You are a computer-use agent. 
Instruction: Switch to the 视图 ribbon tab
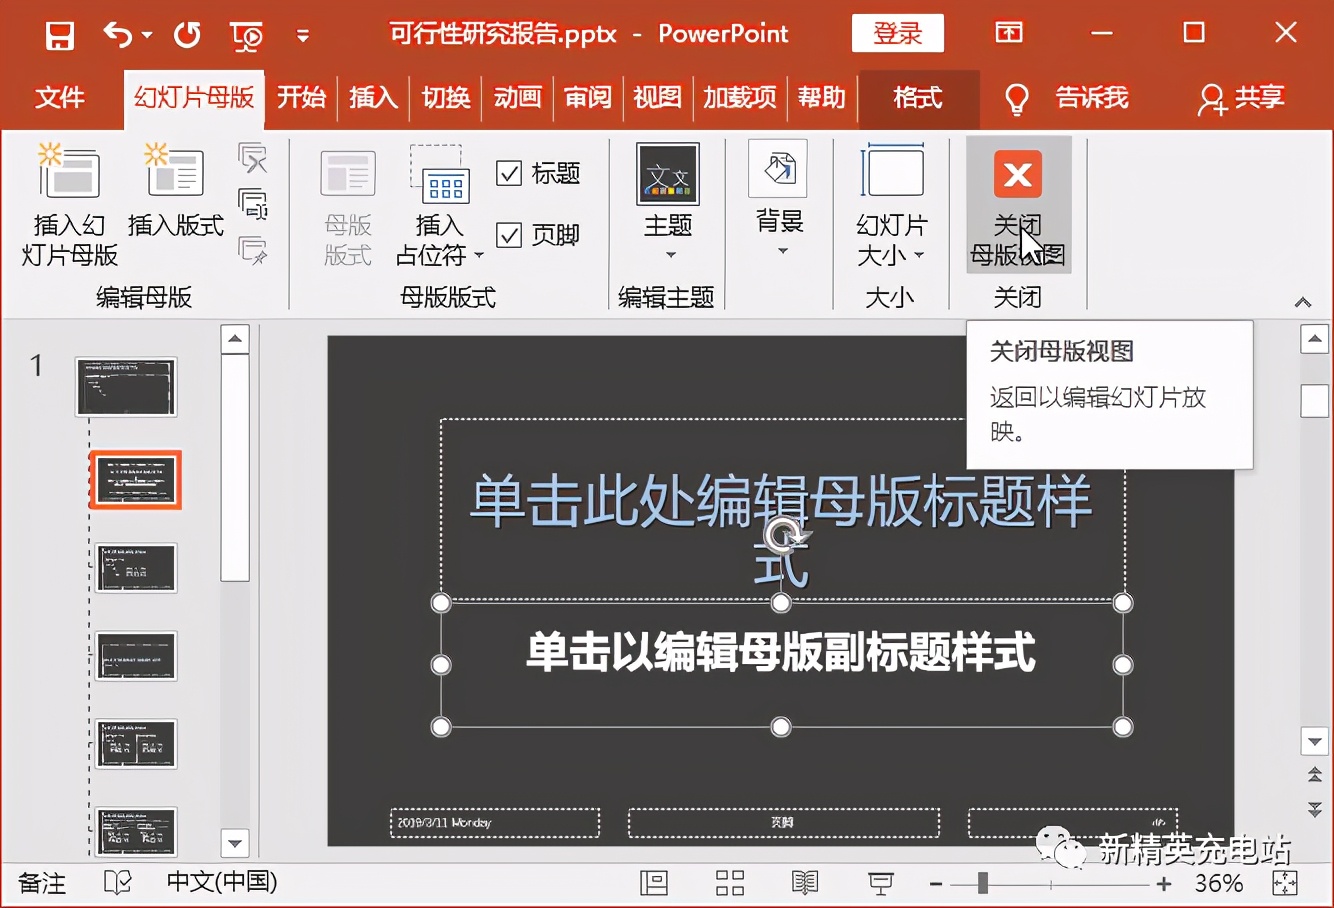tap(657, 98)
